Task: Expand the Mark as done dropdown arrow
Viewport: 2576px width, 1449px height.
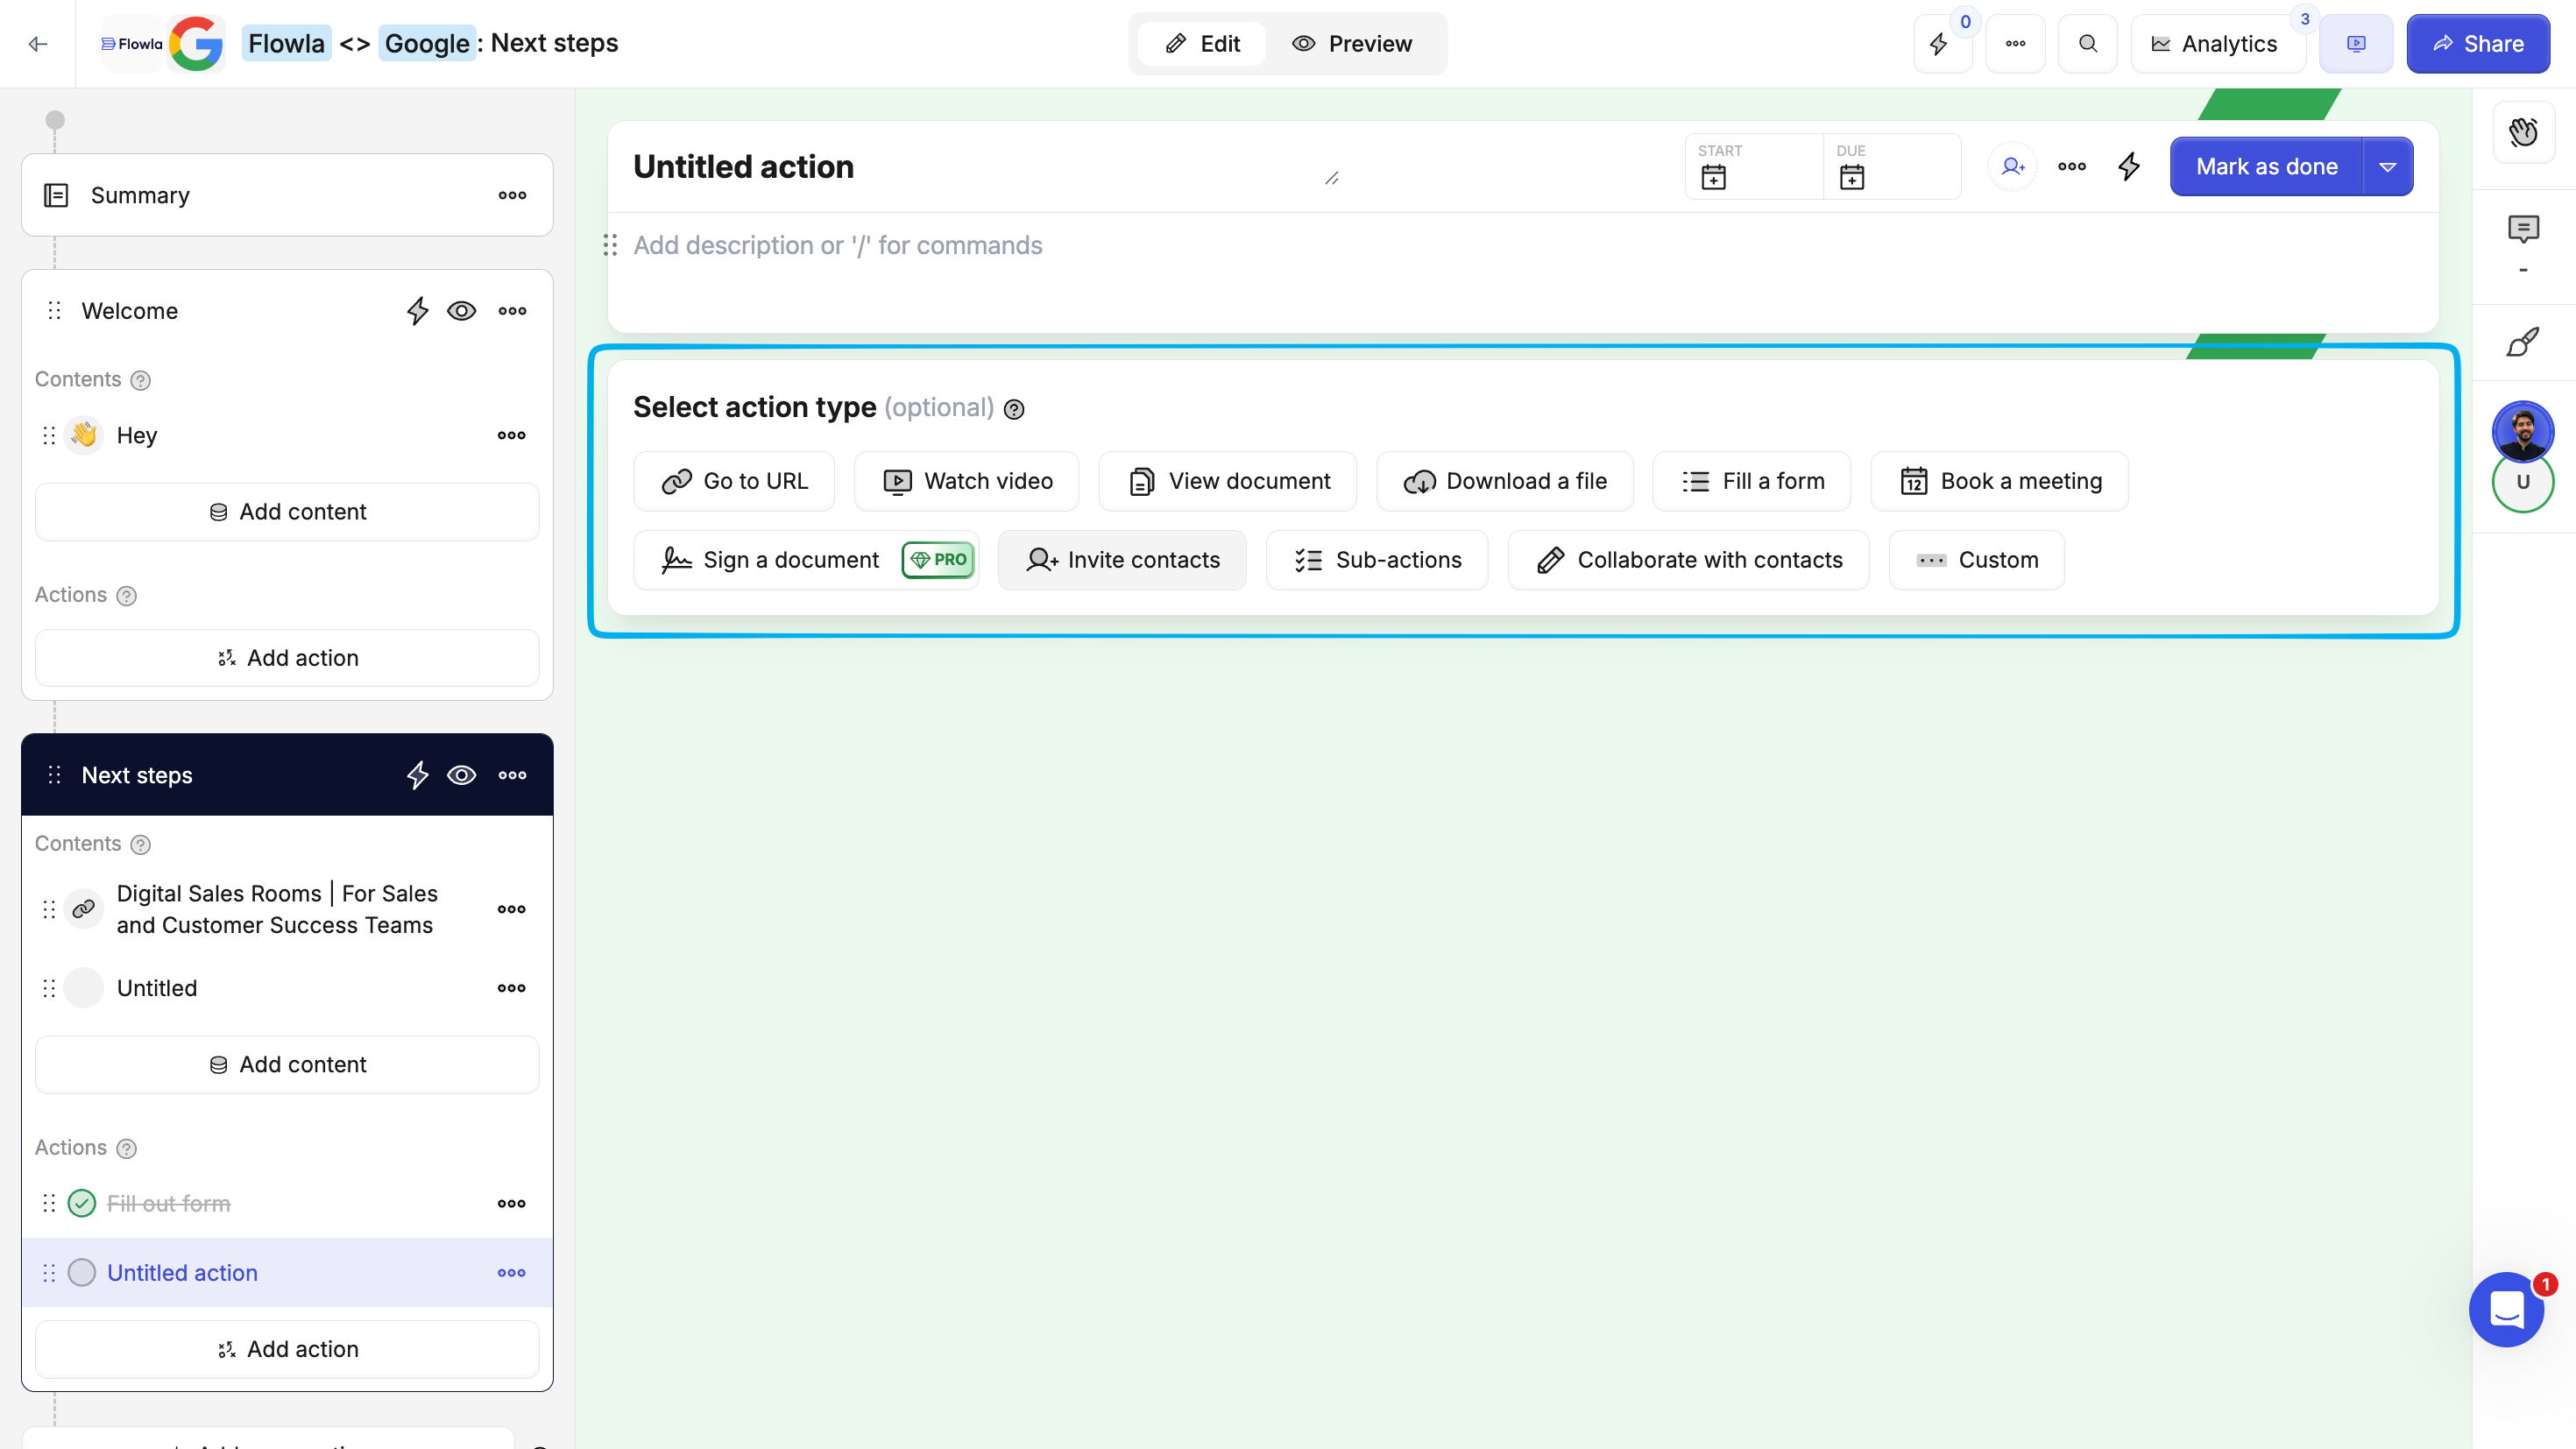Action: 2387,167
